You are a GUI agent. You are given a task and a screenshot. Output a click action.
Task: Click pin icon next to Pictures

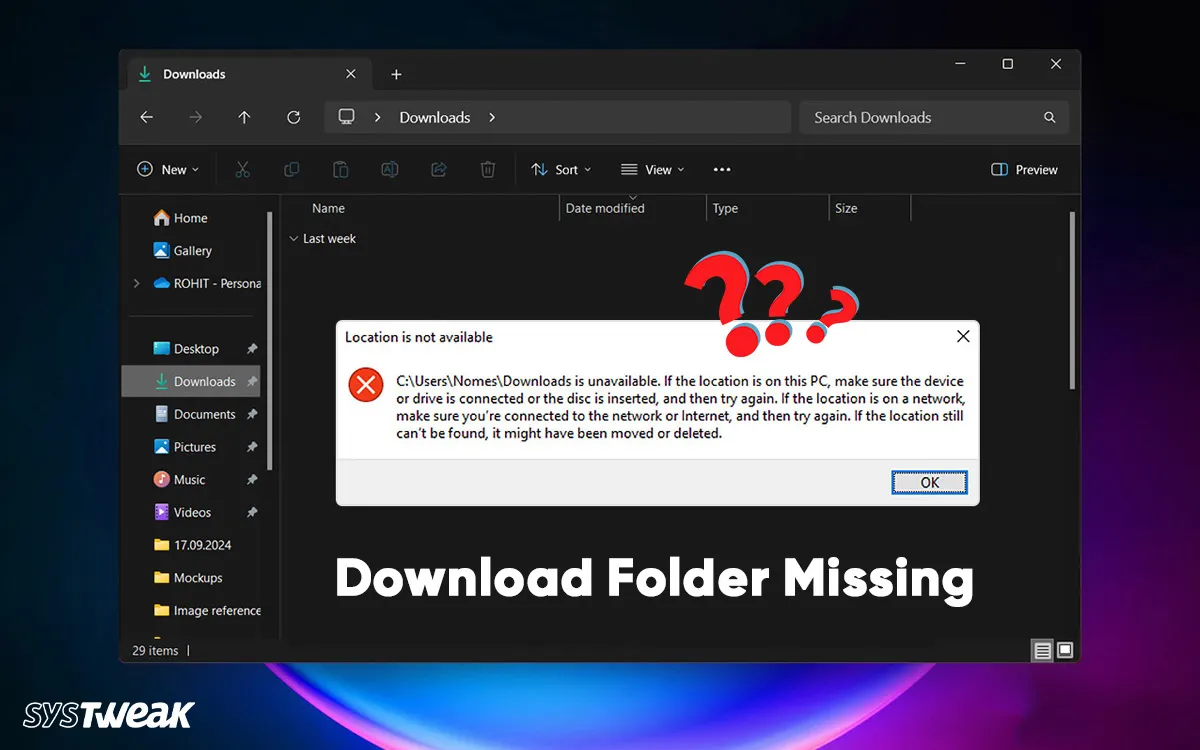pos(252,447)
